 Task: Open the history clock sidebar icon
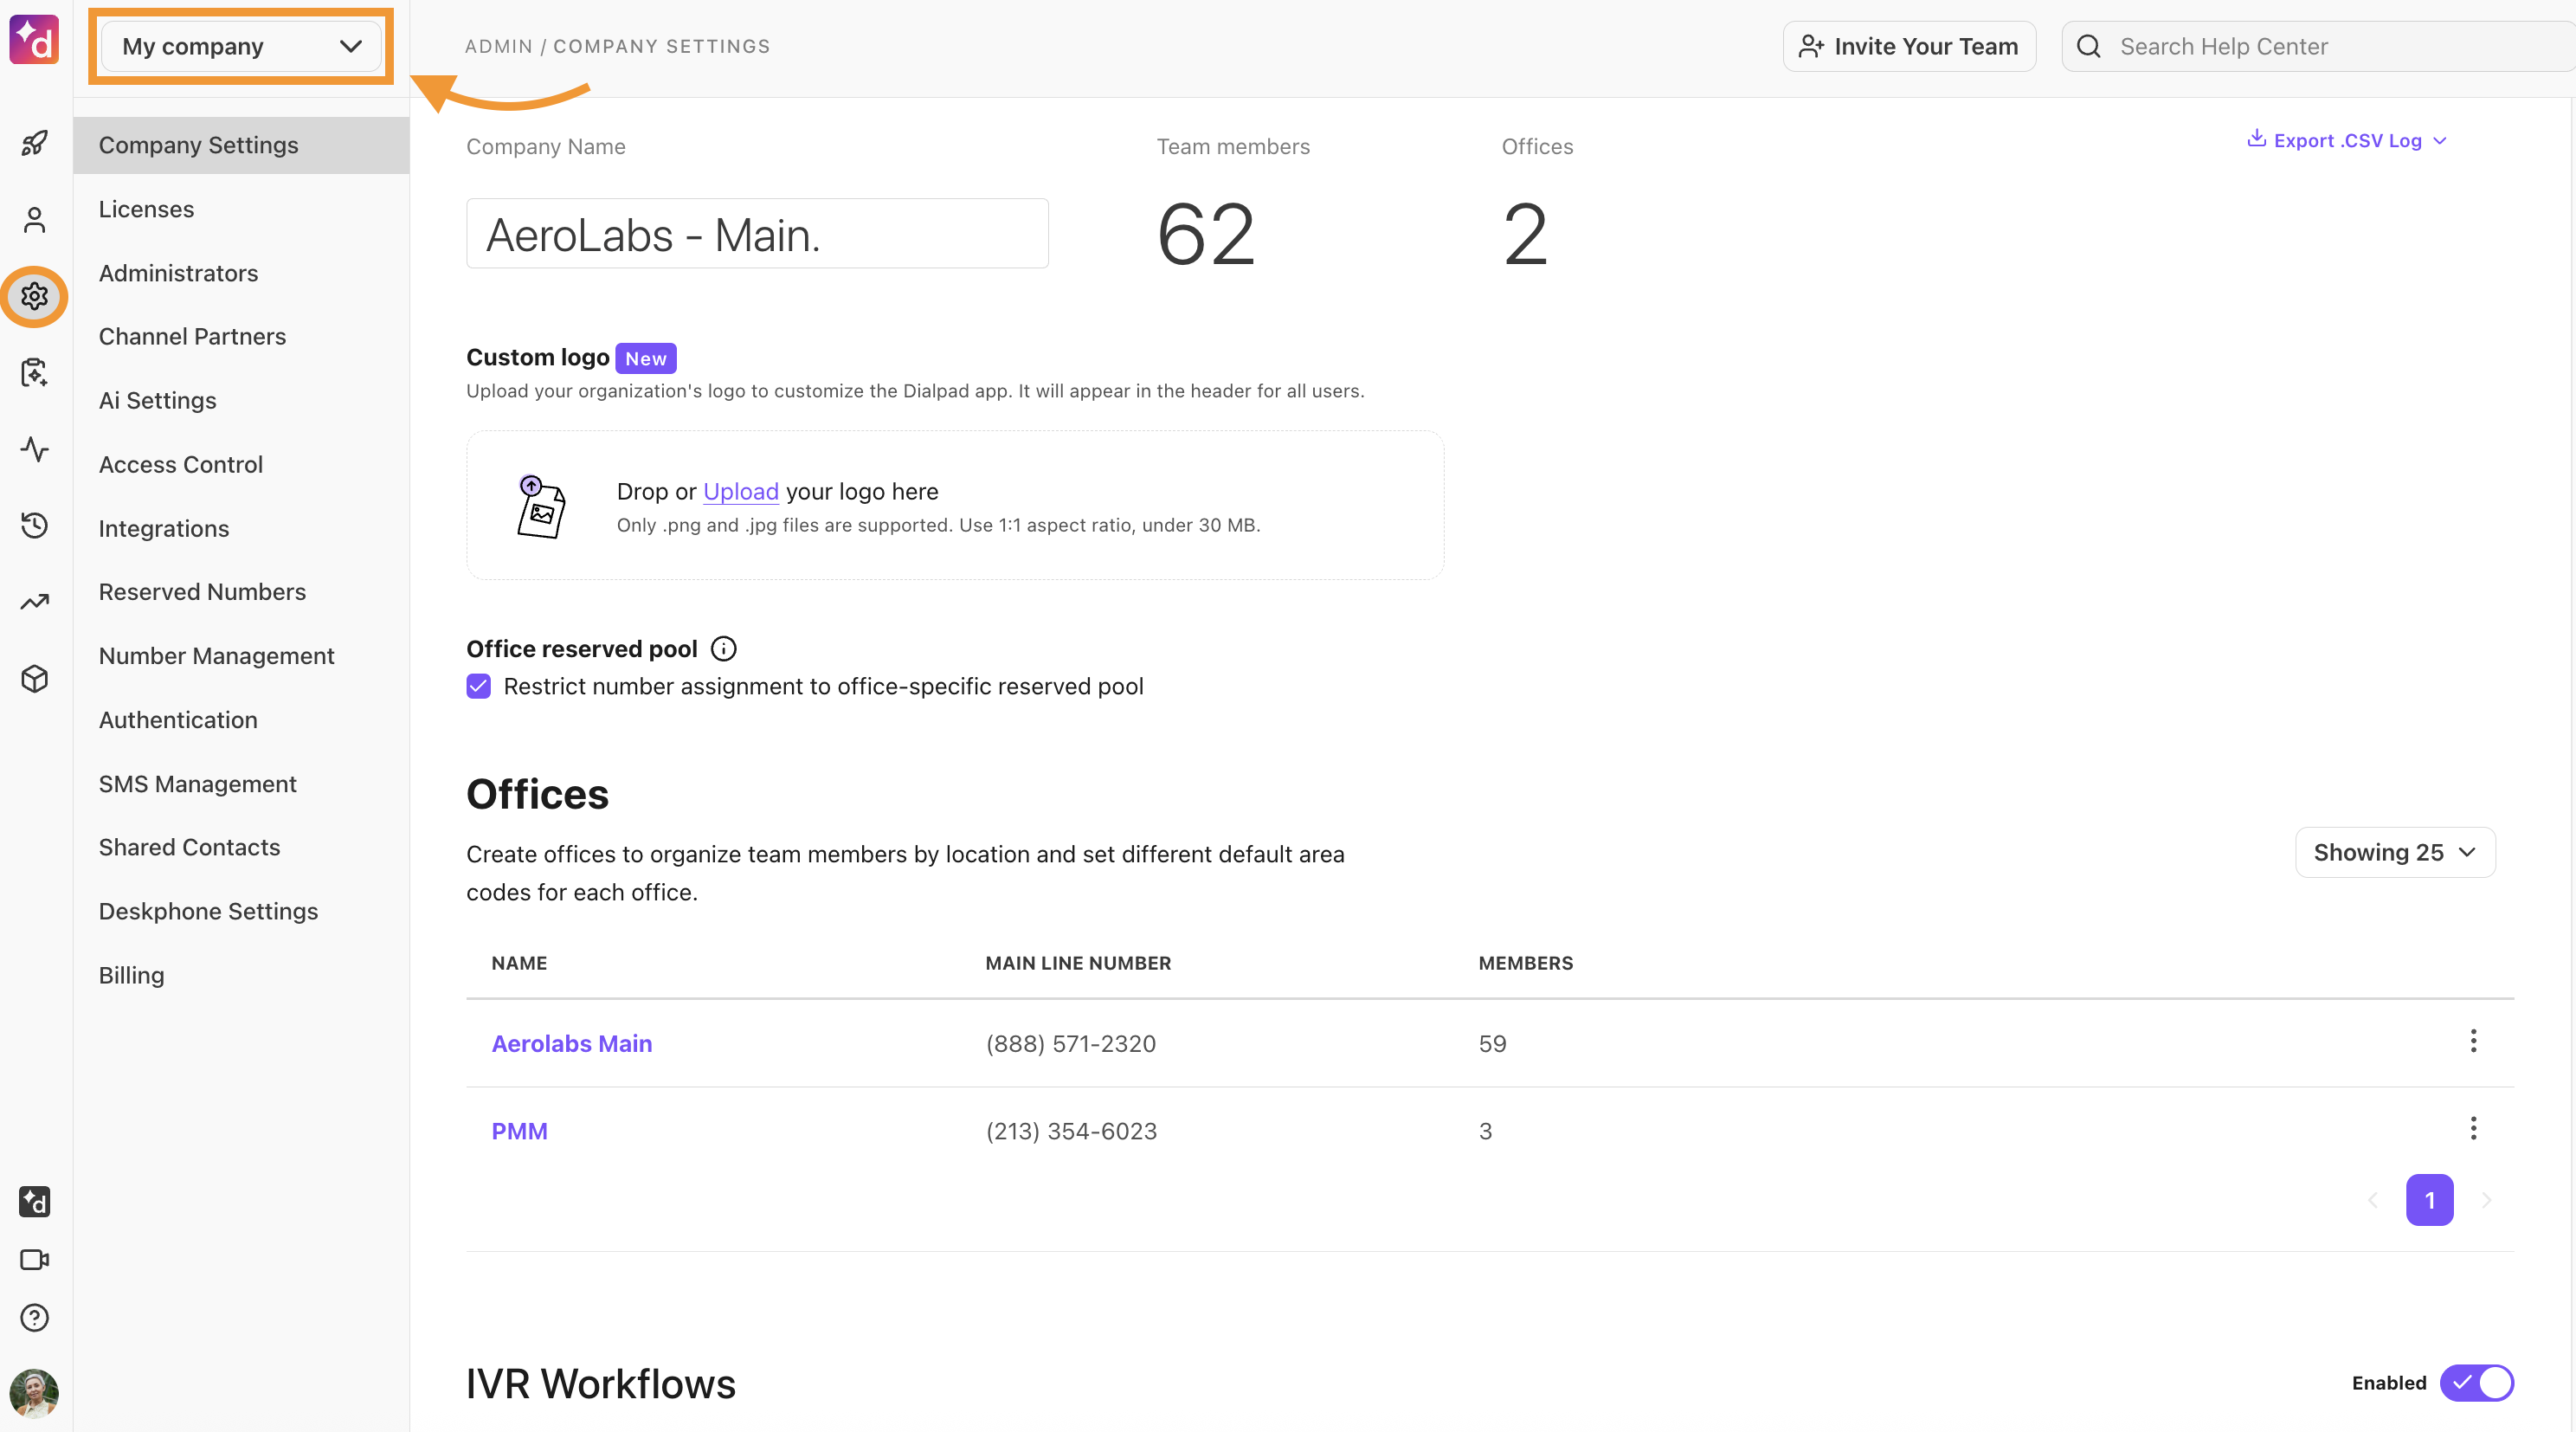click(34, 525)
